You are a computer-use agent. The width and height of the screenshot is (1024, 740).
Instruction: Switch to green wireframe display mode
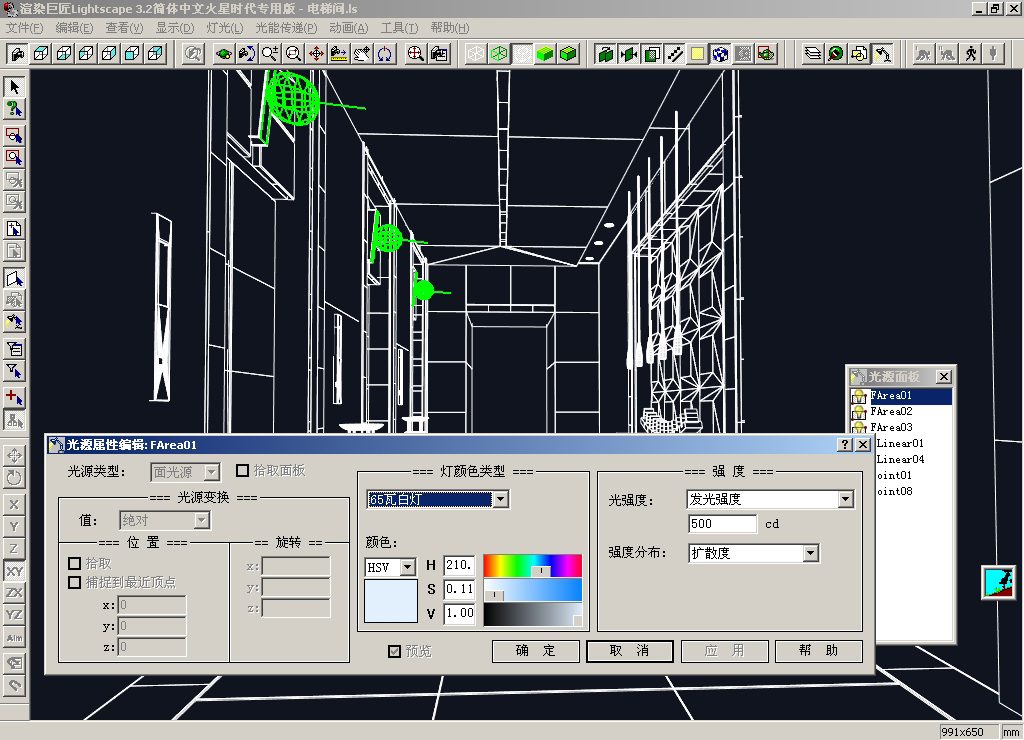[499, 54]
